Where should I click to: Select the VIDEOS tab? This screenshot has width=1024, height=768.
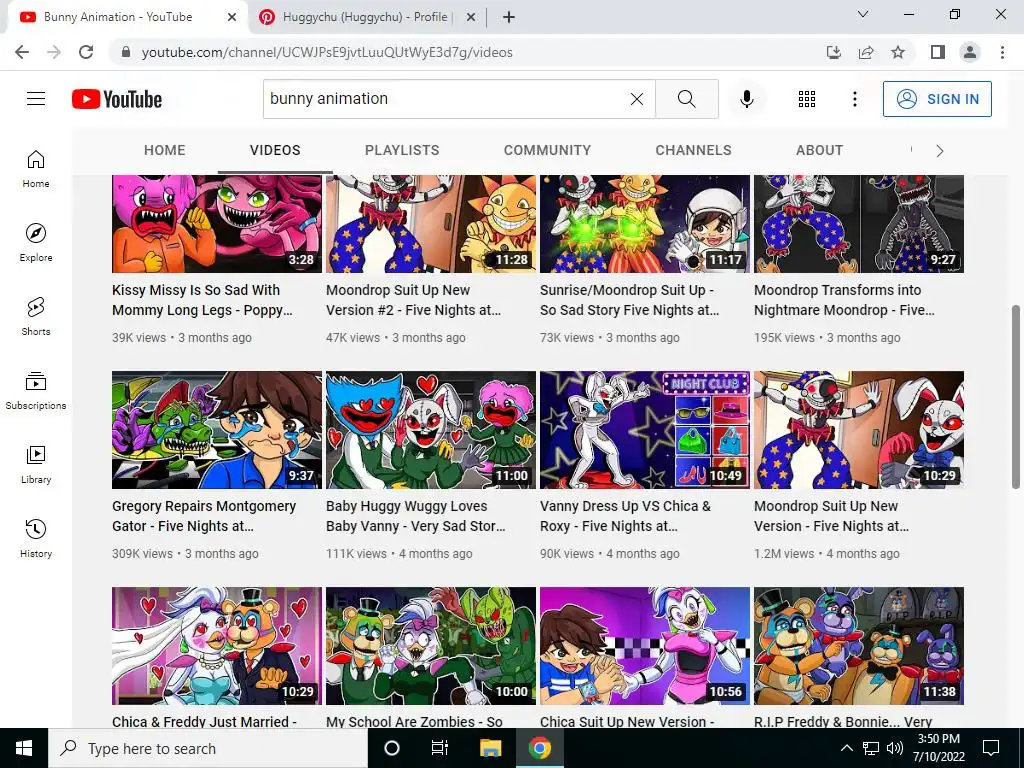click(275, 150)
